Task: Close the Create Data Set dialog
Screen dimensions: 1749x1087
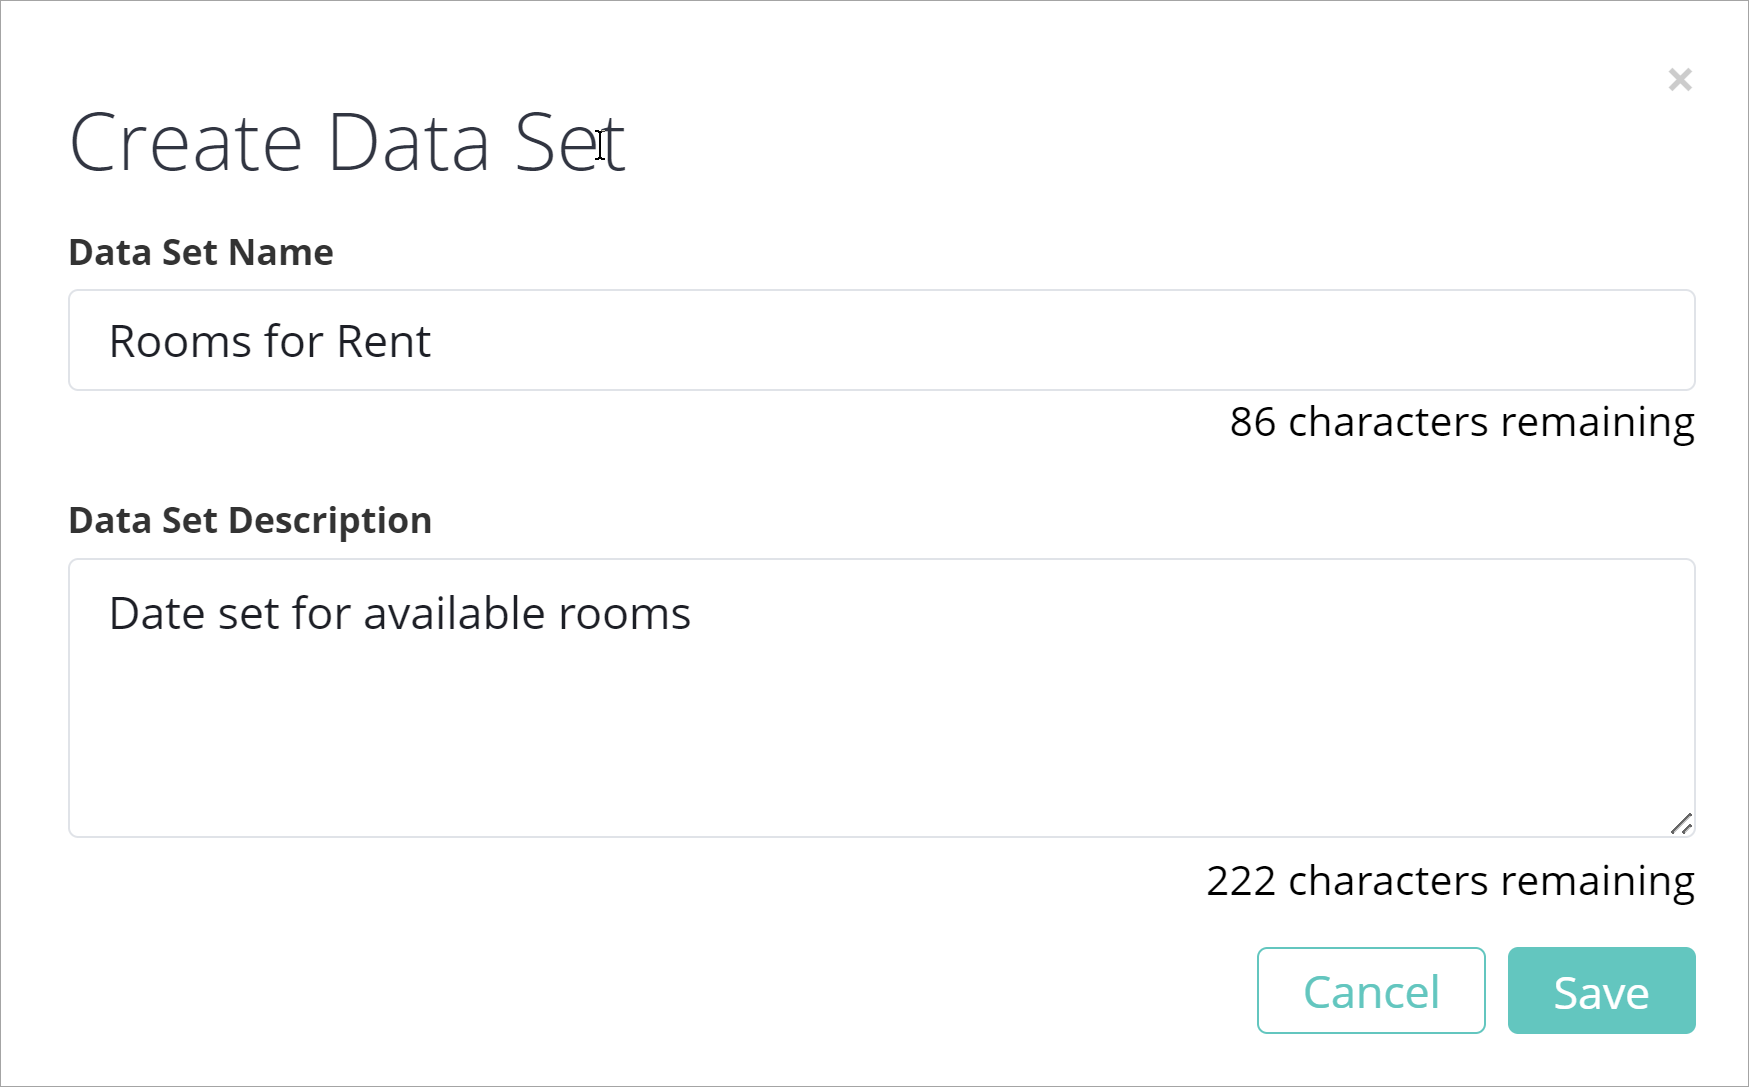Action: 1680,80
